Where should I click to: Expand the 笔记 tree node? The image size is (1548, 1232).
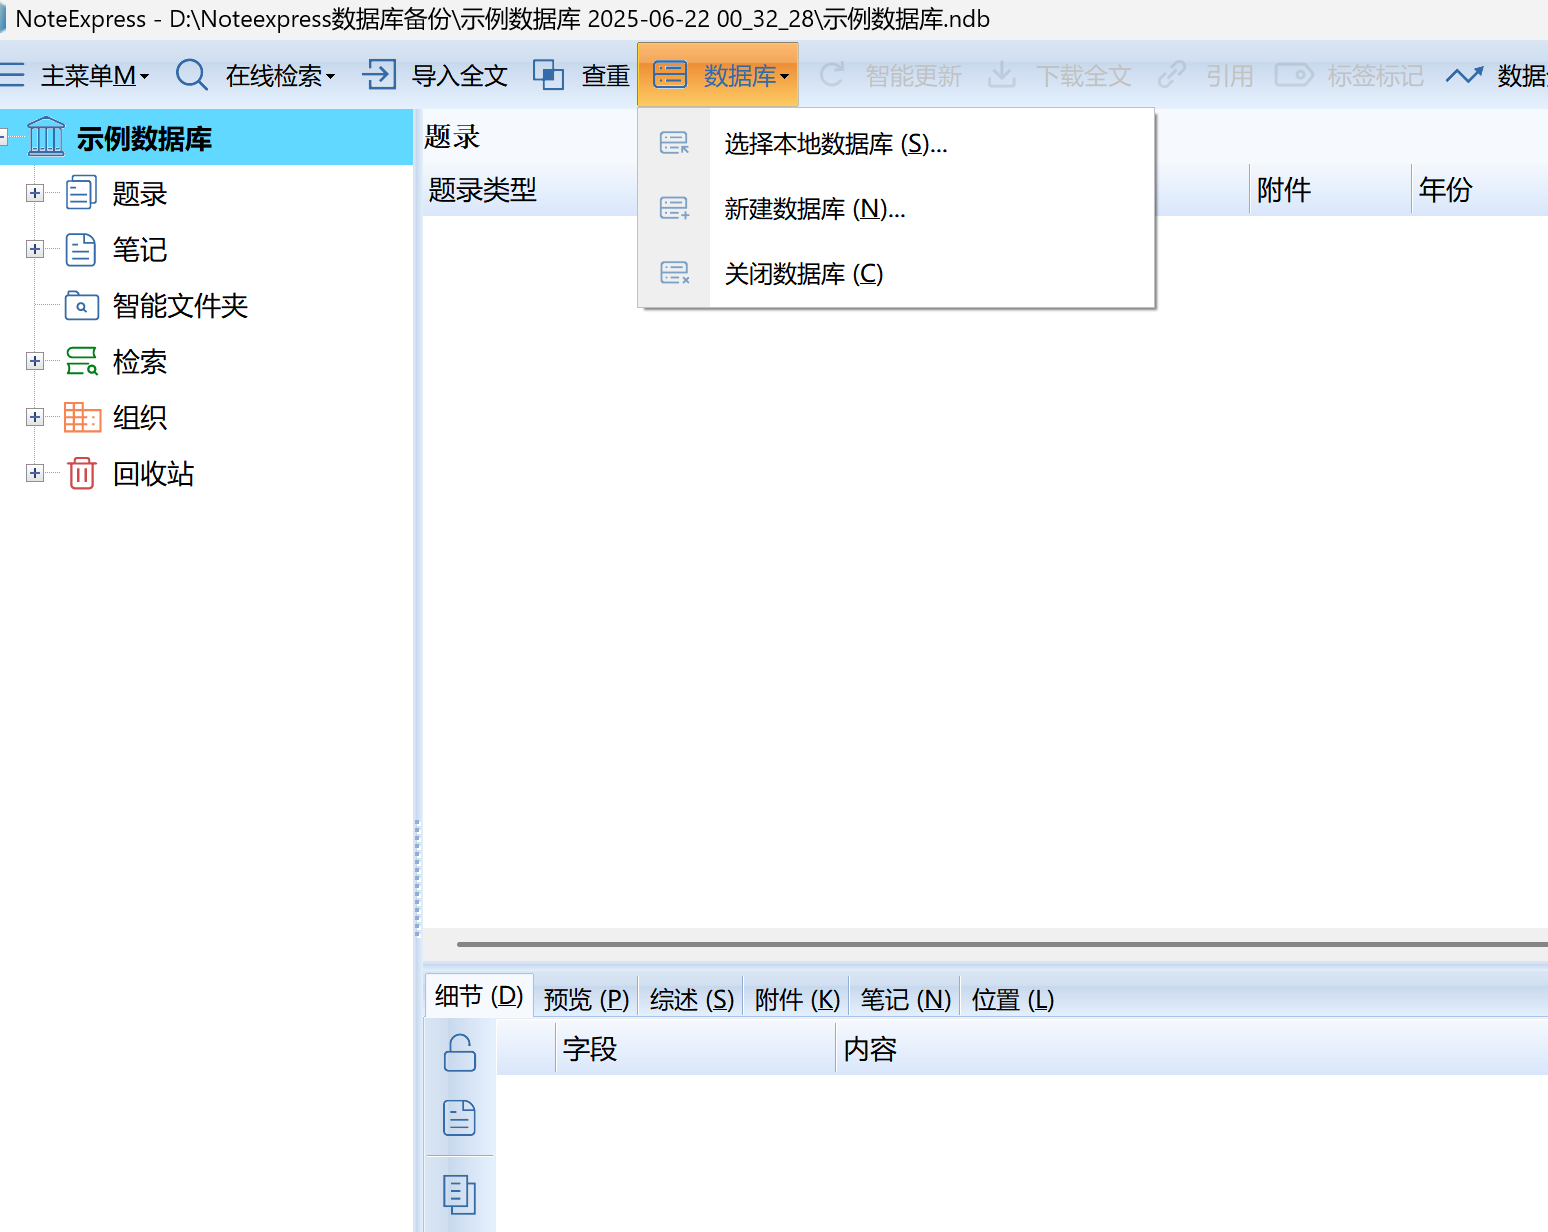point(35,249)
